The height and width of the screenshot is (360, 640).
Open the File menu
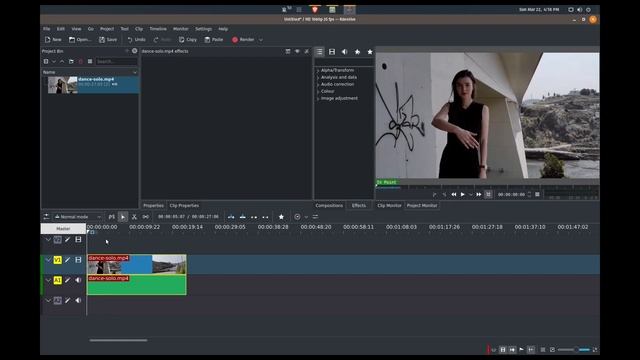47,29
